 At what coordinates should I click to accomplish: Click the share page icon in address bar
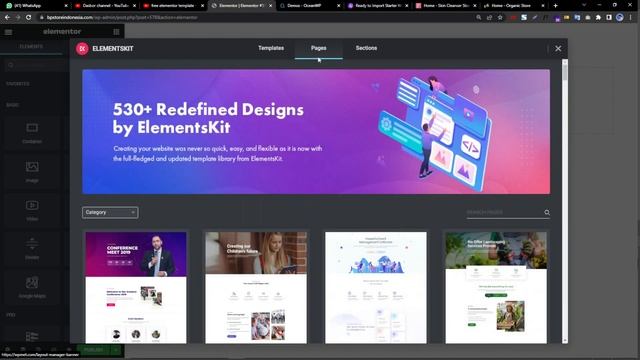pyautogui.click(x=489, y=18)
